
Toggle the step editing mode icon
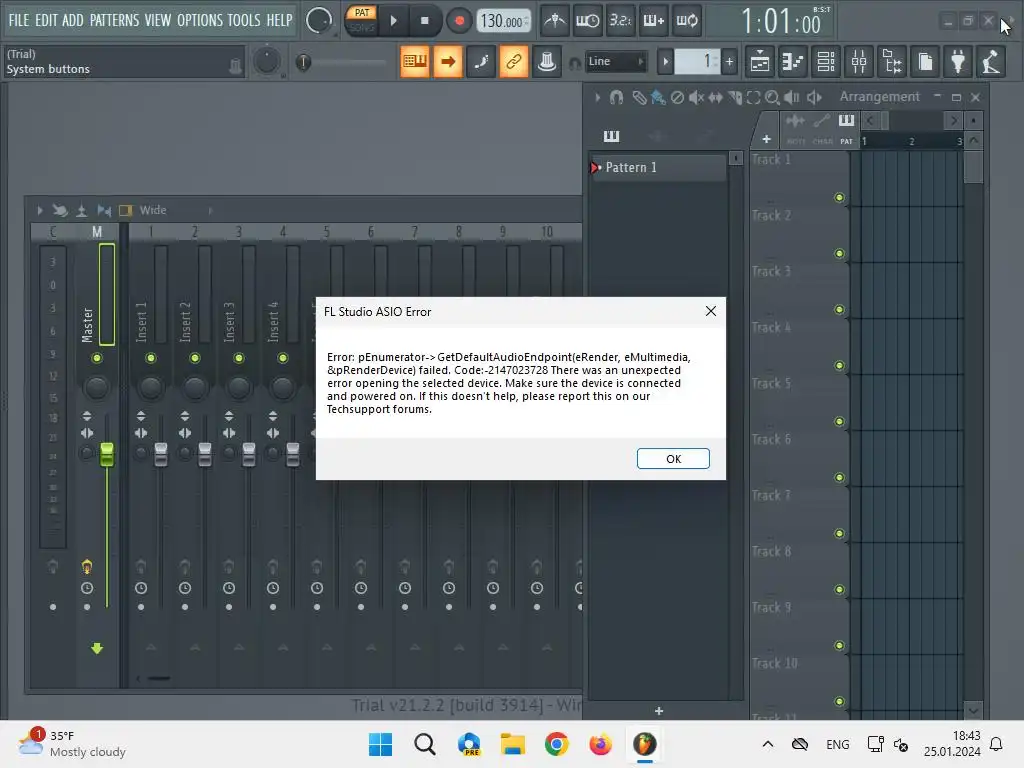481,61
